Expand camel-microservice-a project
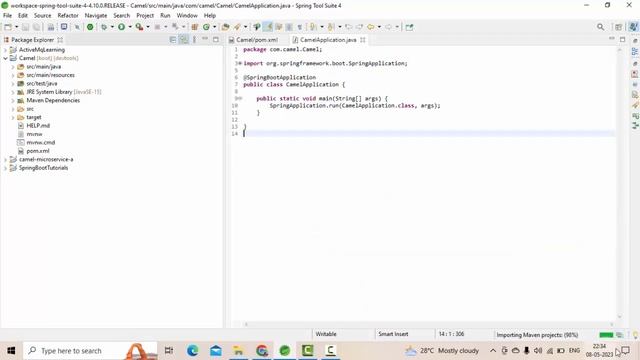Screen dimensions: 640x360 point(5,159)
